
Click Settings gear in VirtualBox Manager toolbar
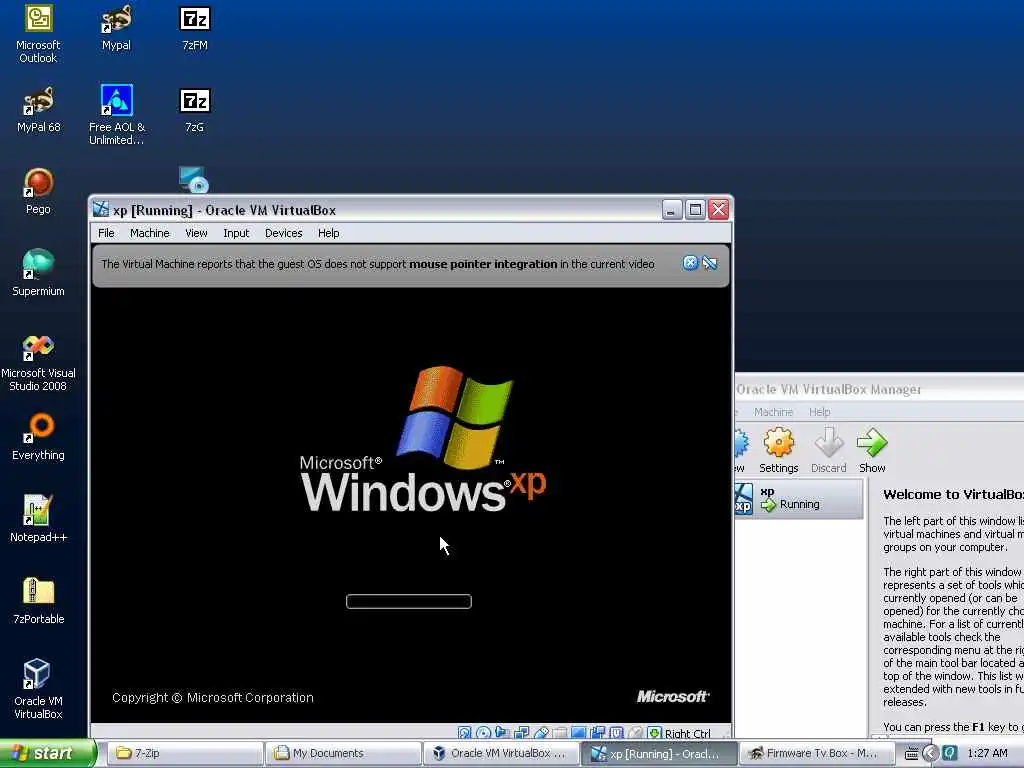[778, 450]
